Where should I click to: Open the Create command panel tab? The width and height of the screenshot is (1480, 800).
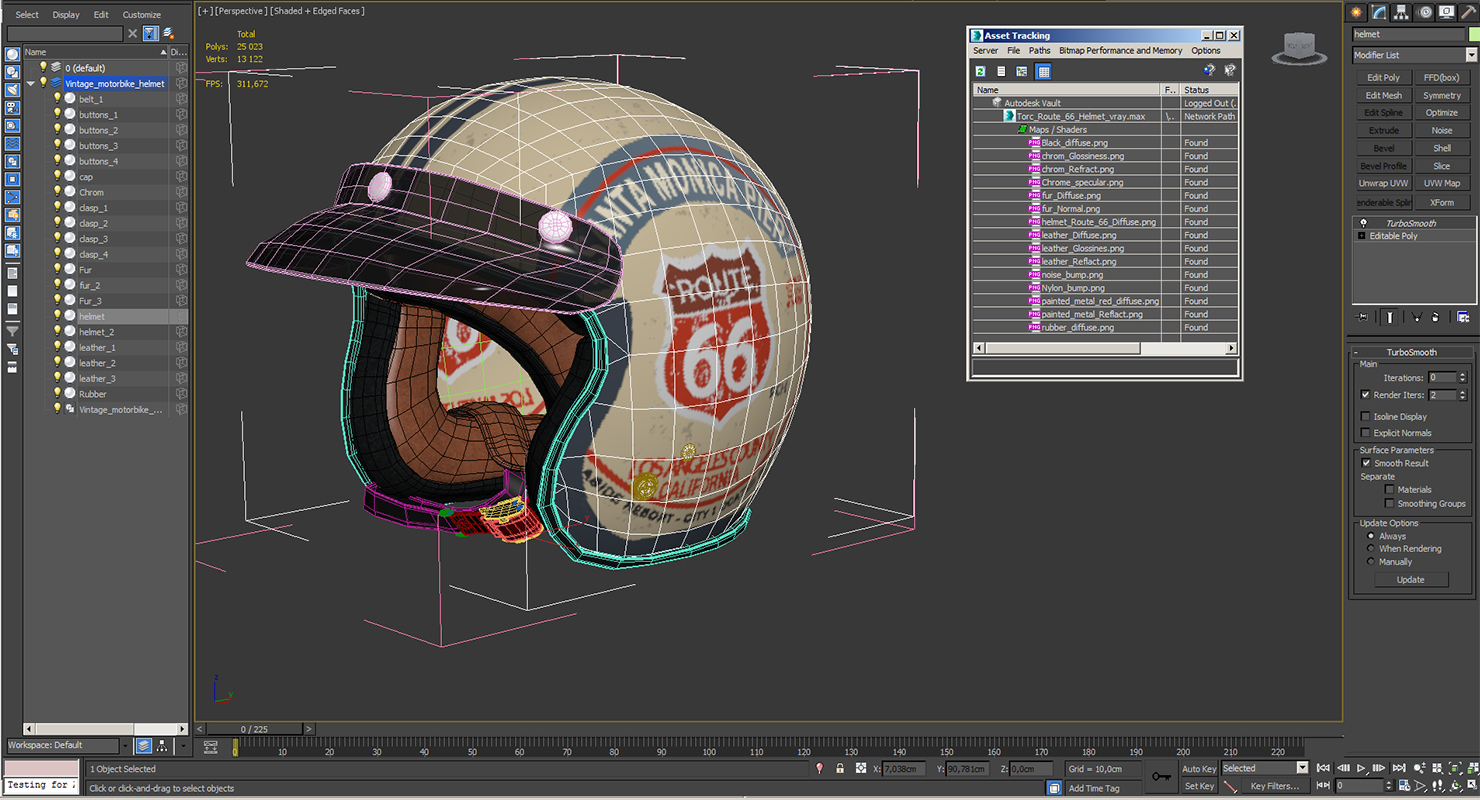tap(1357, 12)
